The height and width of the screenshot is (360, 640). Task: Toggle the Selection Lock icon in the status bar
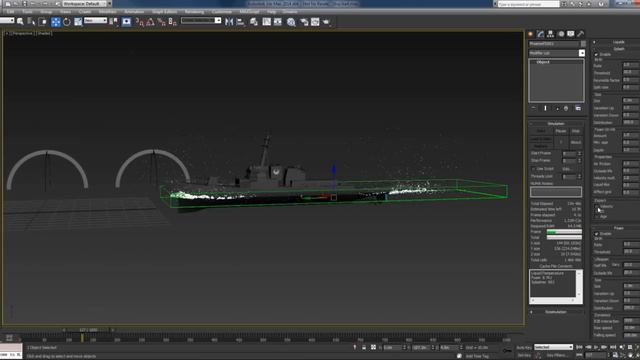click(x=364, y=347)
